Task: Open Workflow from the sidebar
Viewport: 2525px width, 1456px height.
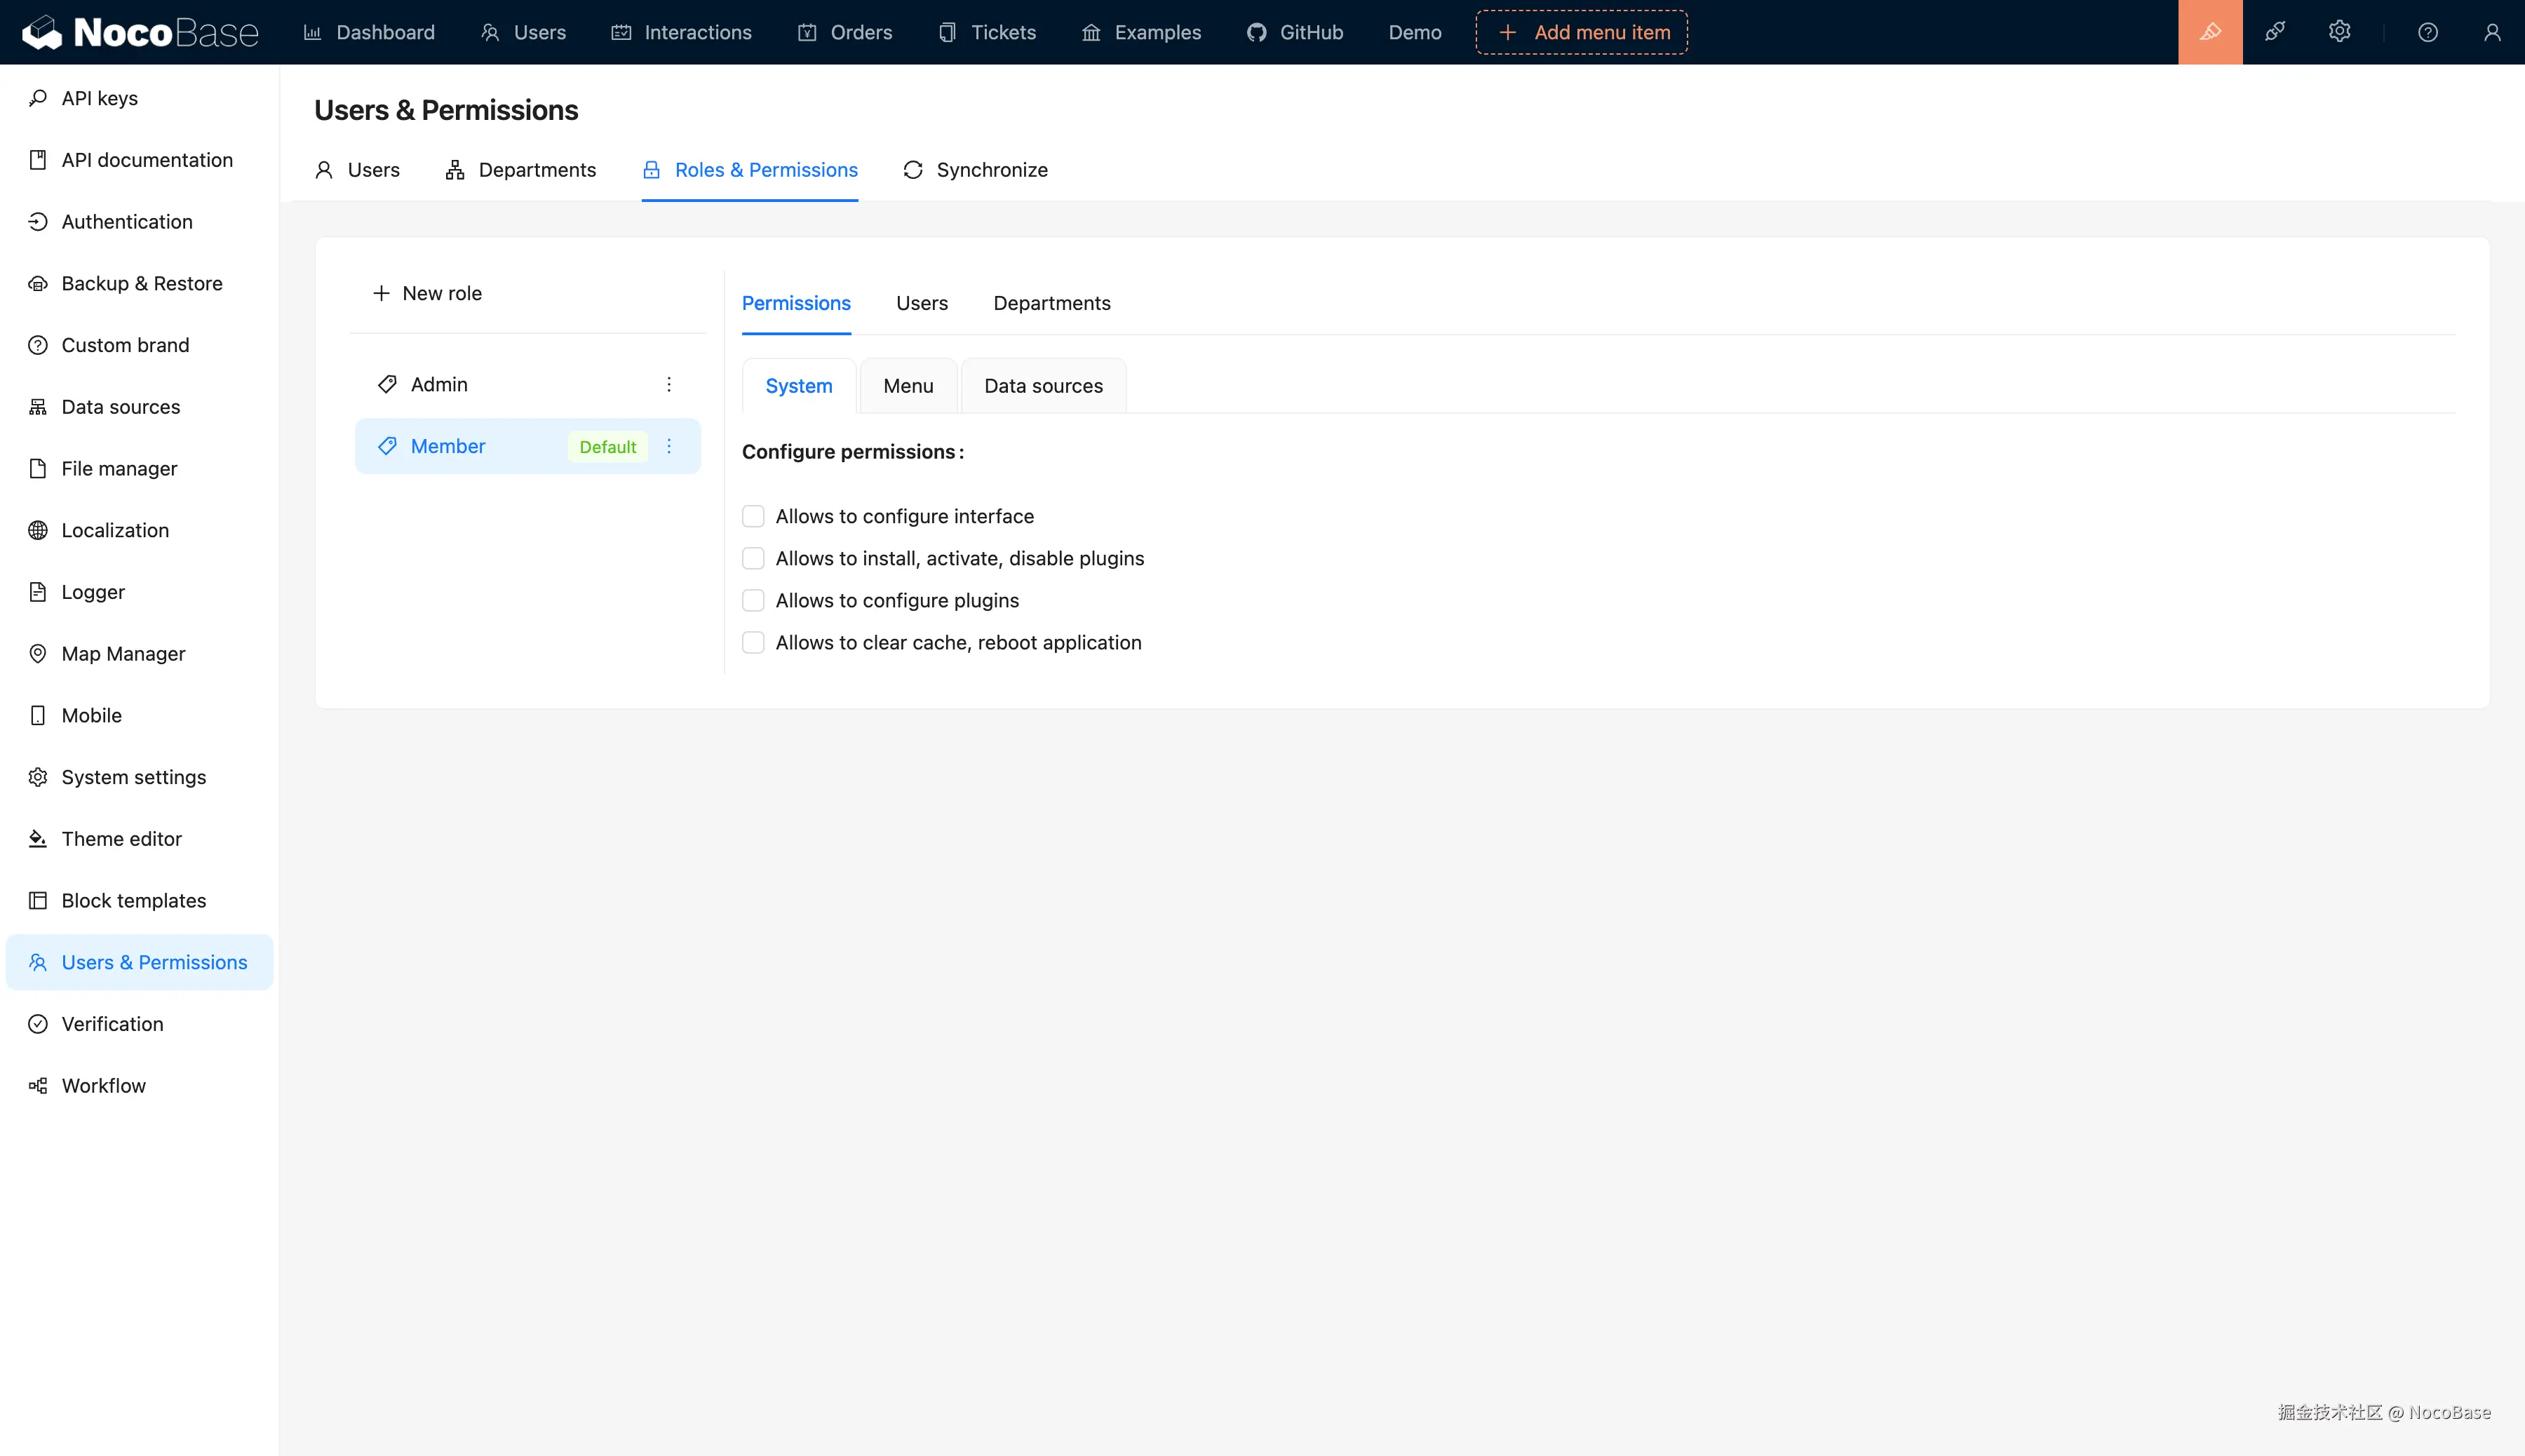Action: (103, 1085)
